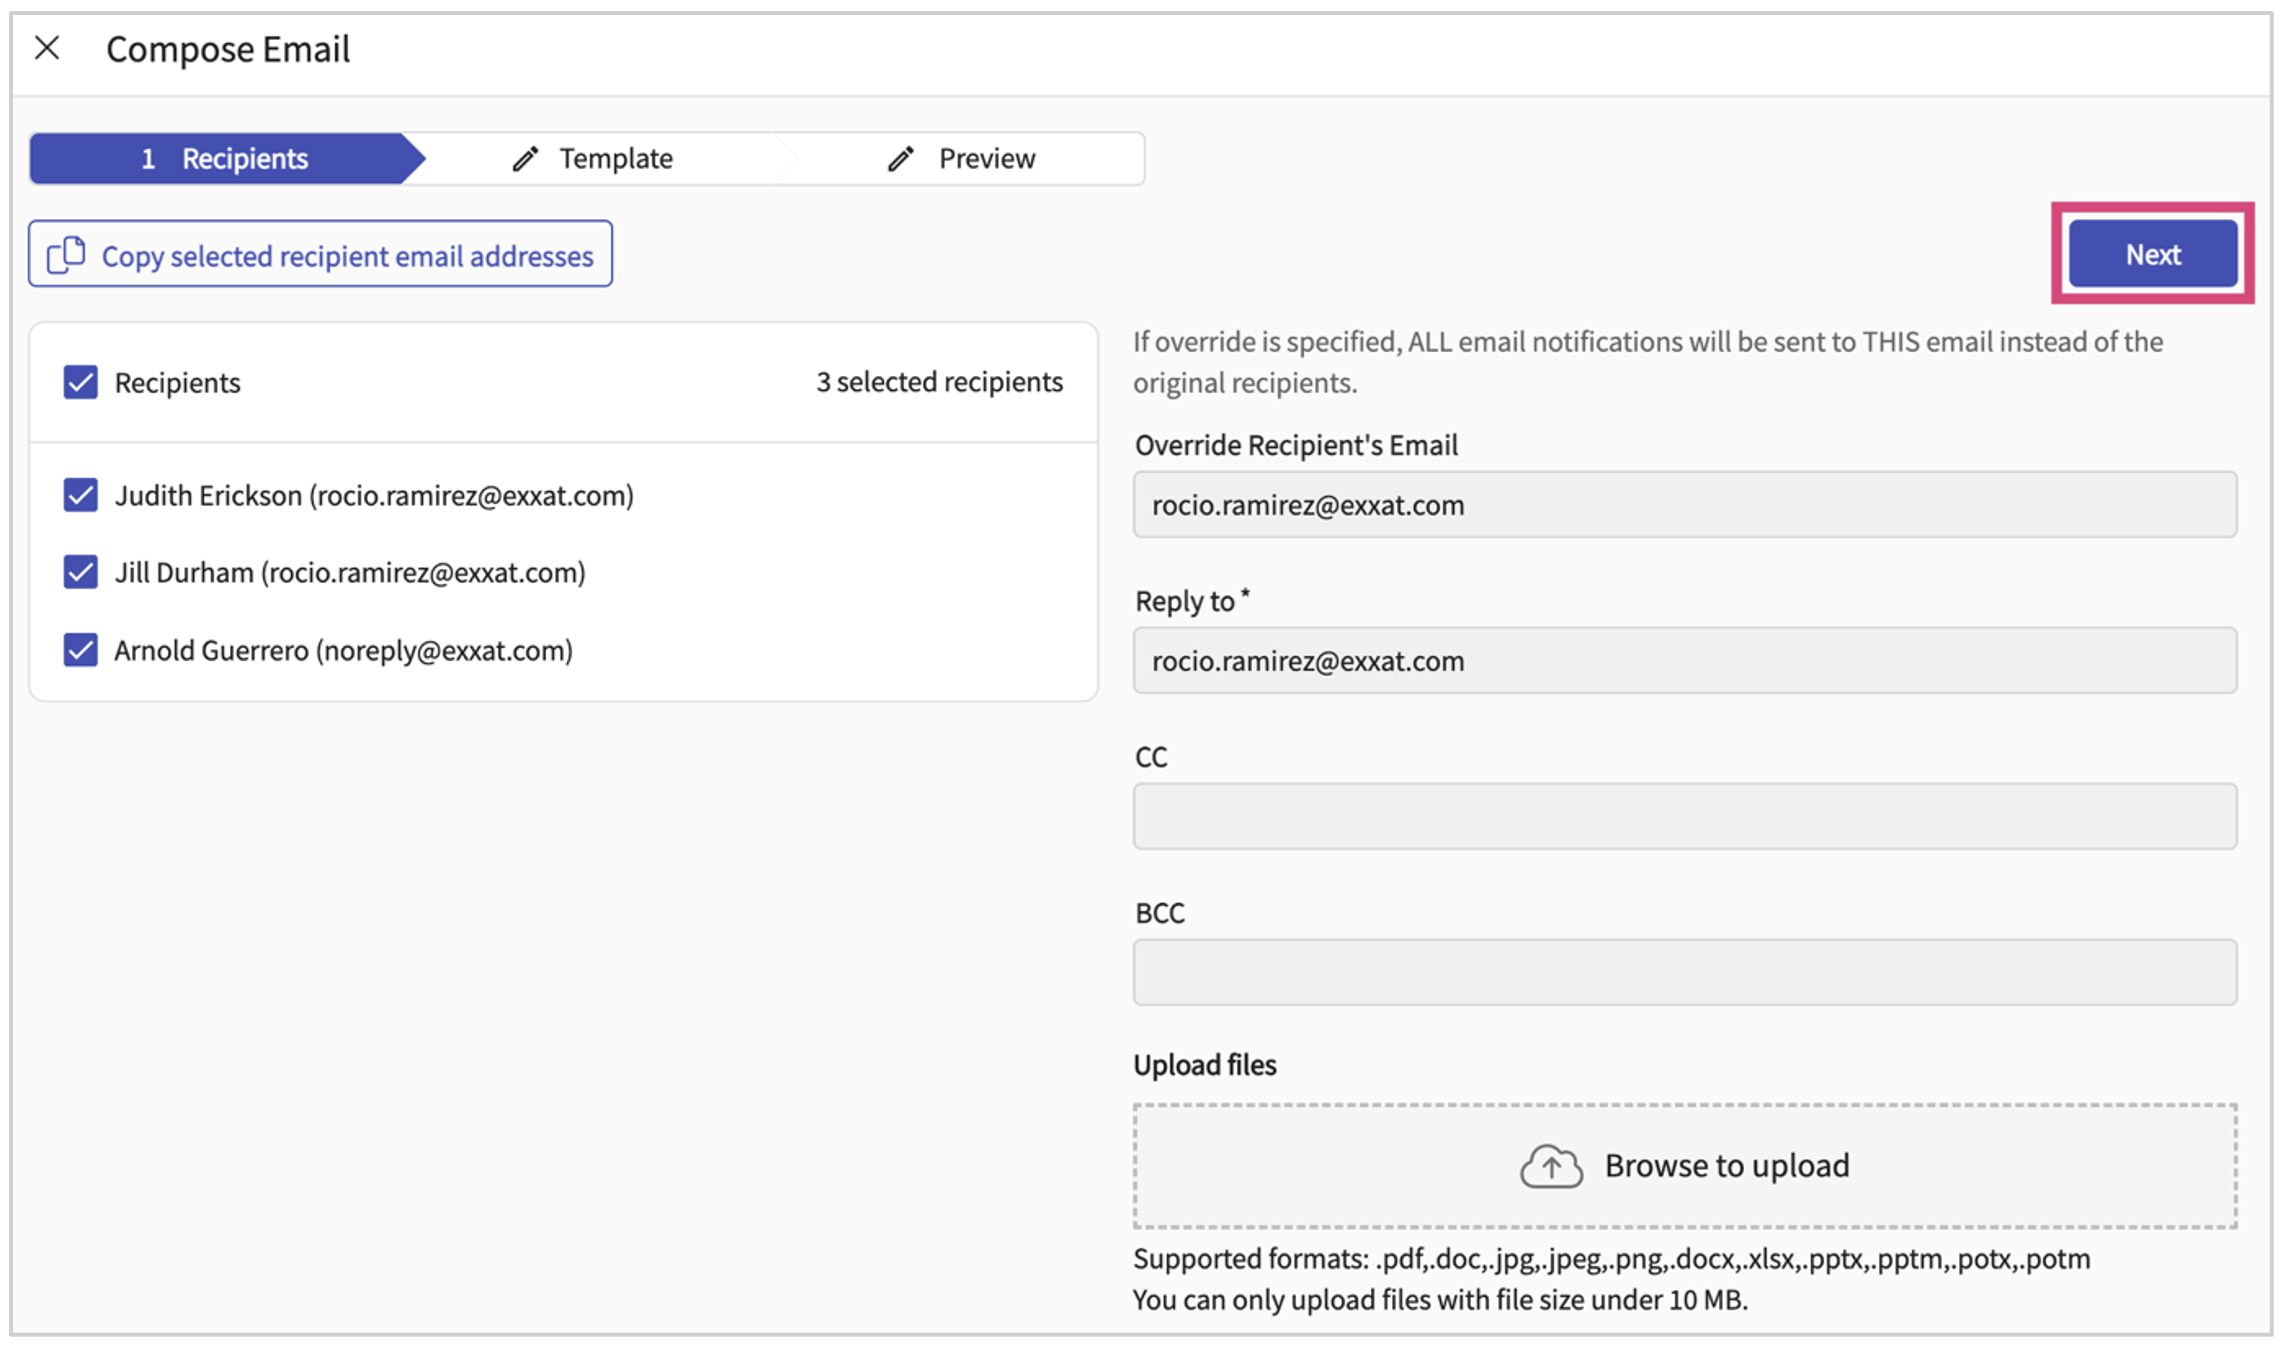This screenshot has width=2286, height=1346.
Task: Click into the BCC field
Action: (1684, 972)
